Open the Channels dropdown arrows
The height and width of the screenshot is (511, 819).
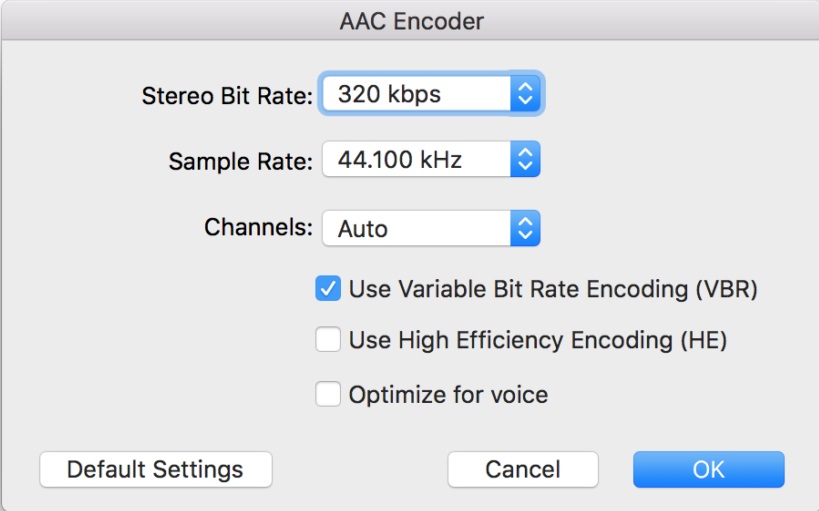tap(525, 228)
